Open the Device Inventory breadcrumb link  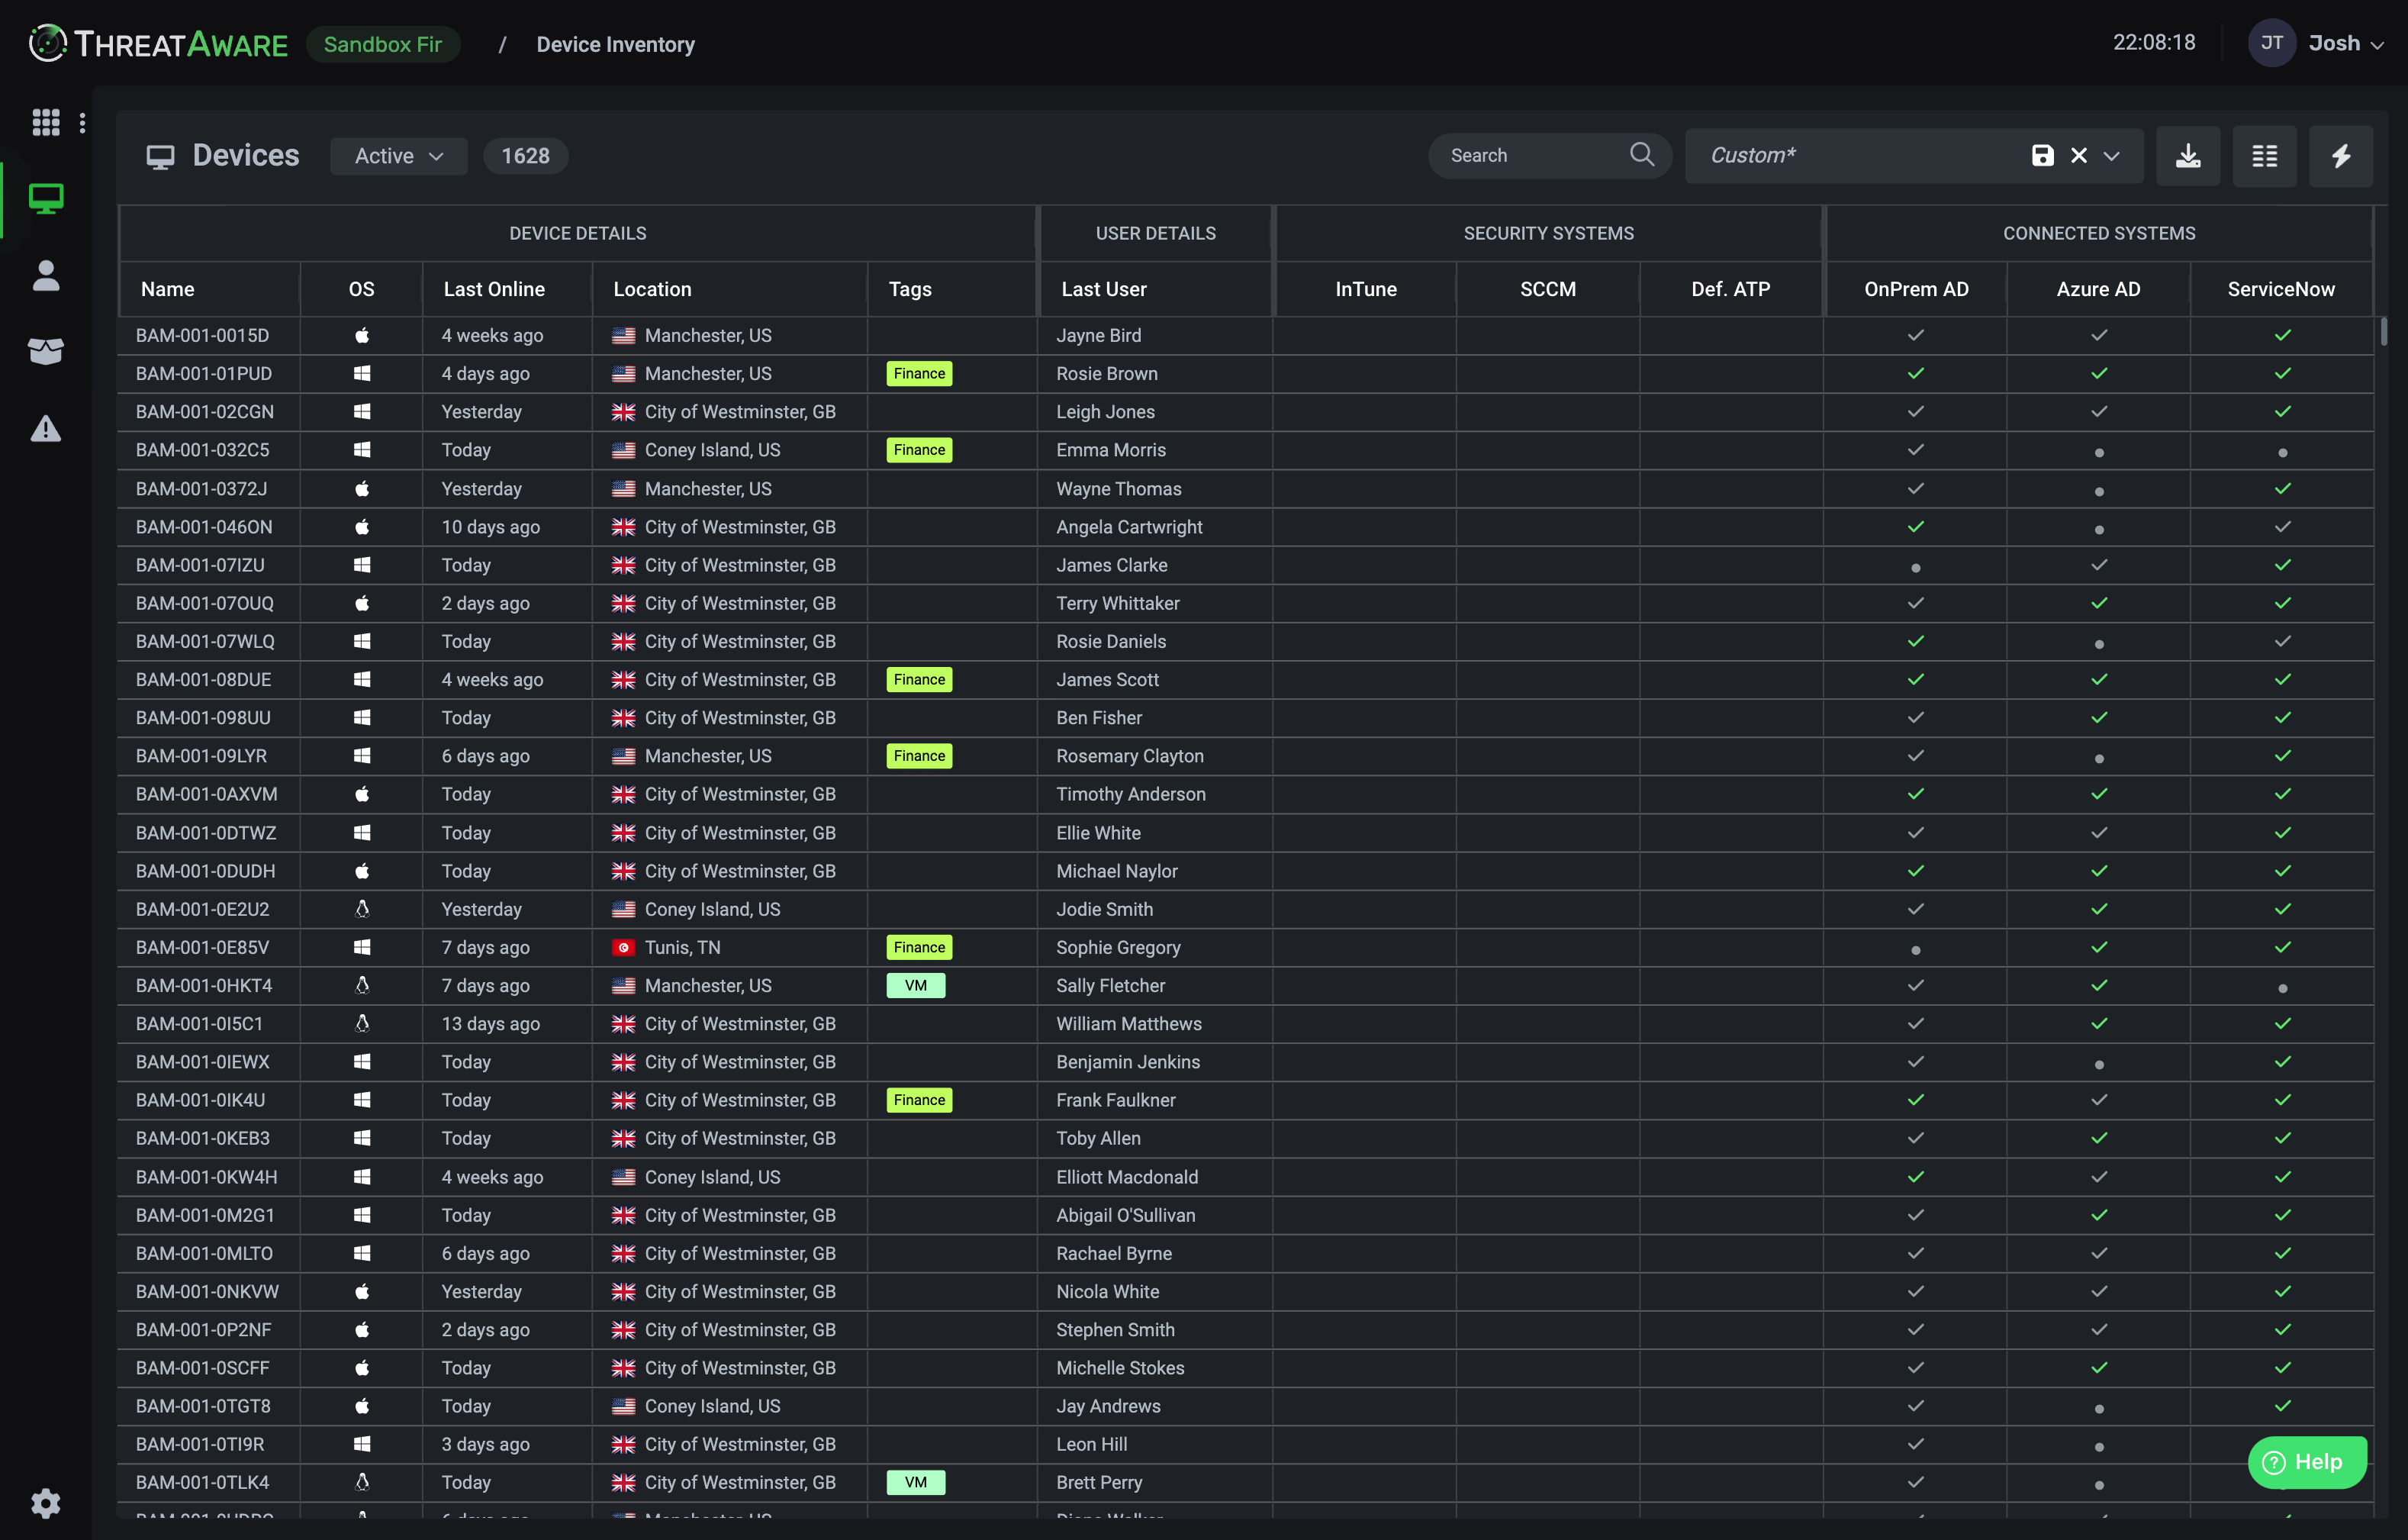coord(614,42)
